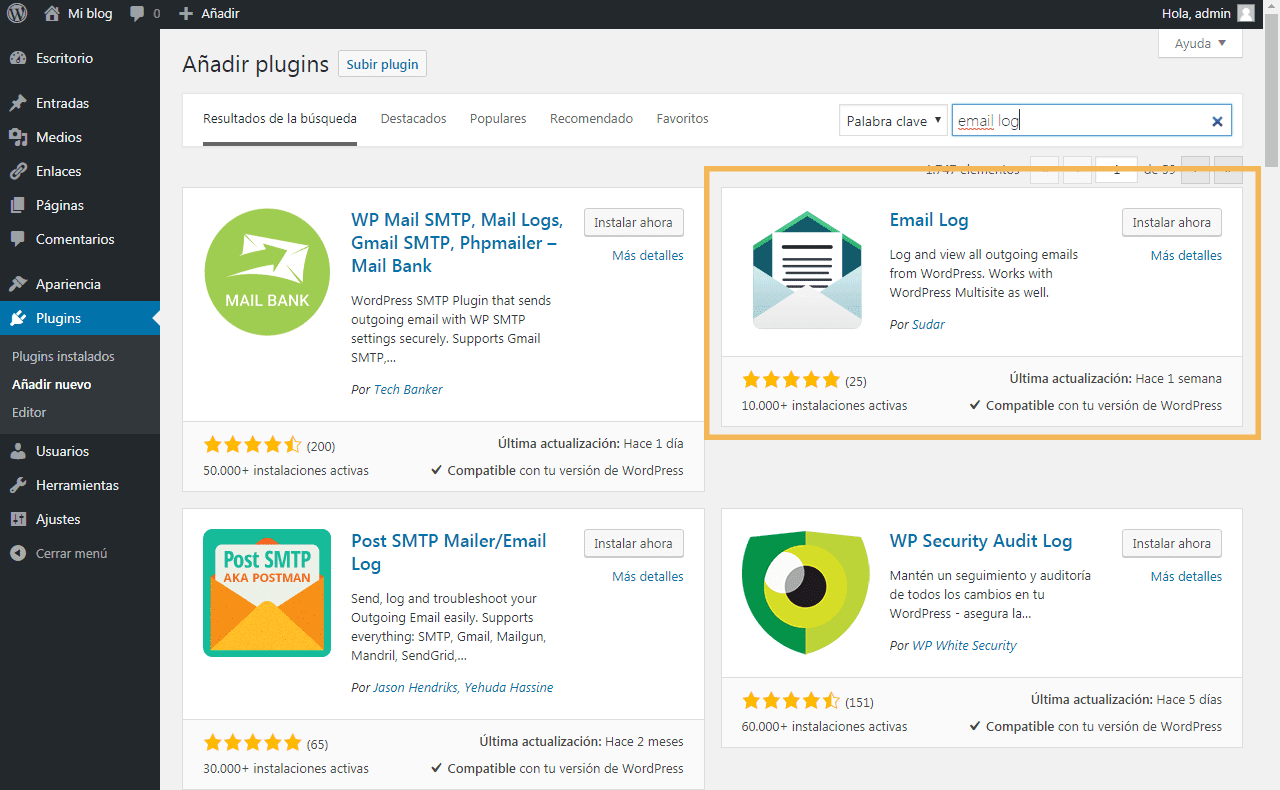Open the comments bubble in admin bar
The height and width of the screenshot is (790, 1280).
[137, 14]
